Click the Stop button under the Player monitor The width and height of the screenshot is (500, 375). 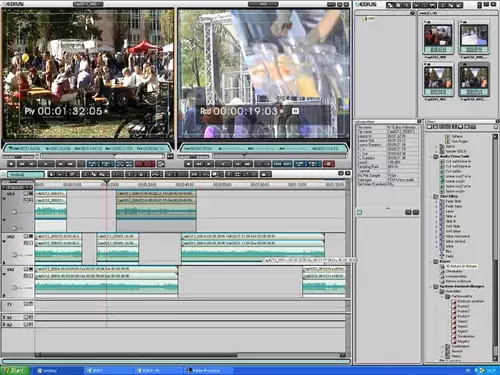[11, 164]
